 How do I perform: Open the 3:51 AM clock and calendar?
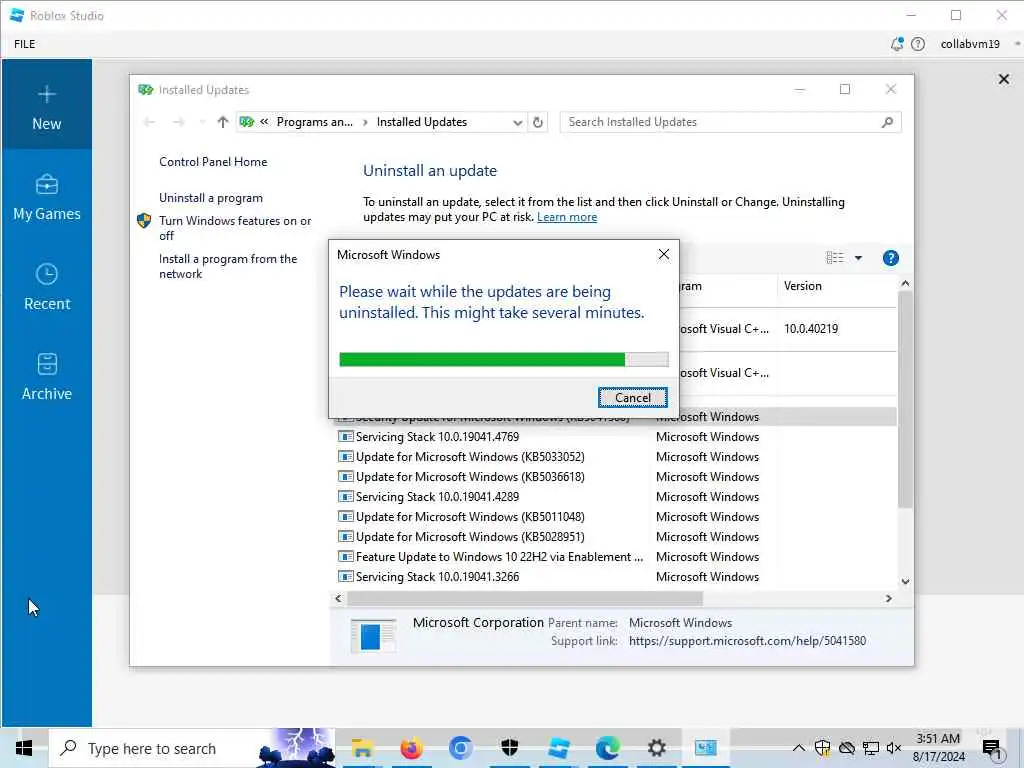[x=938, y=748]
